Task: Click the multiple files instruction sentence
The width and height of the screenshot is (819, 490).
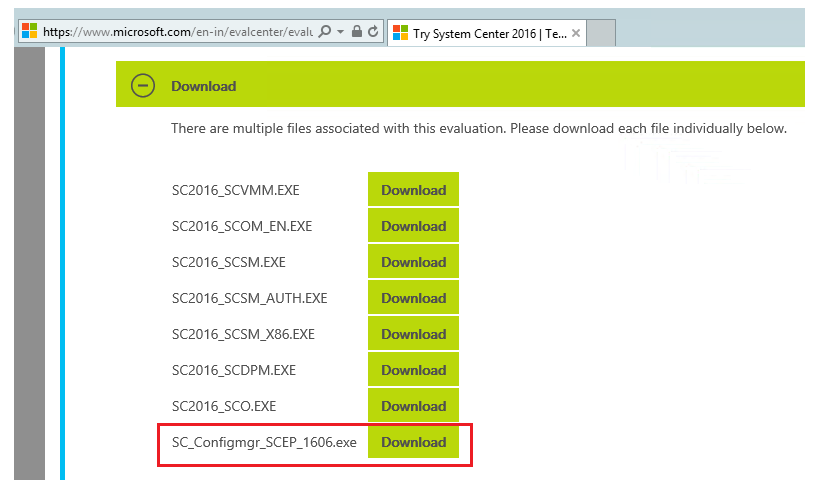Action: tap(479, 129)
